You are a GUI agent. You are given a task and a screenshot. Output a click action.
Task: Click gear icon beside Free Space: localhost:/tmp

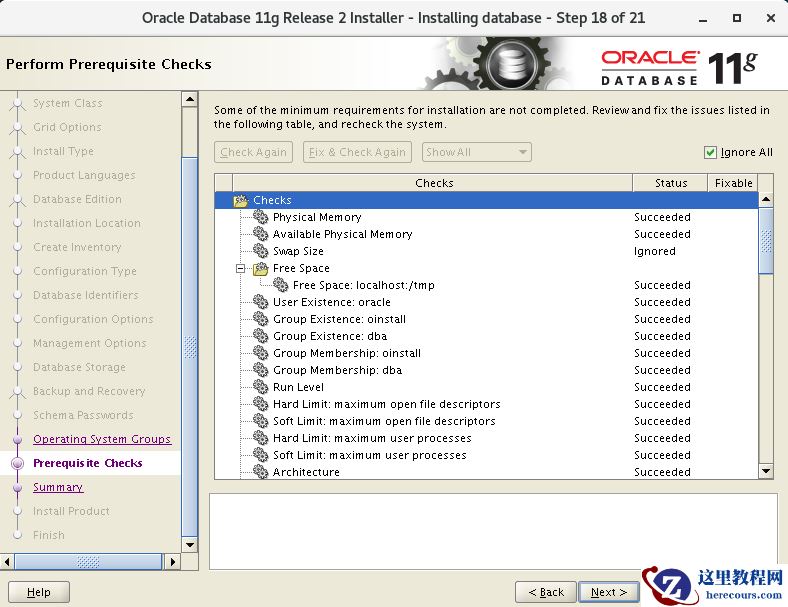(x=280, y=285)
